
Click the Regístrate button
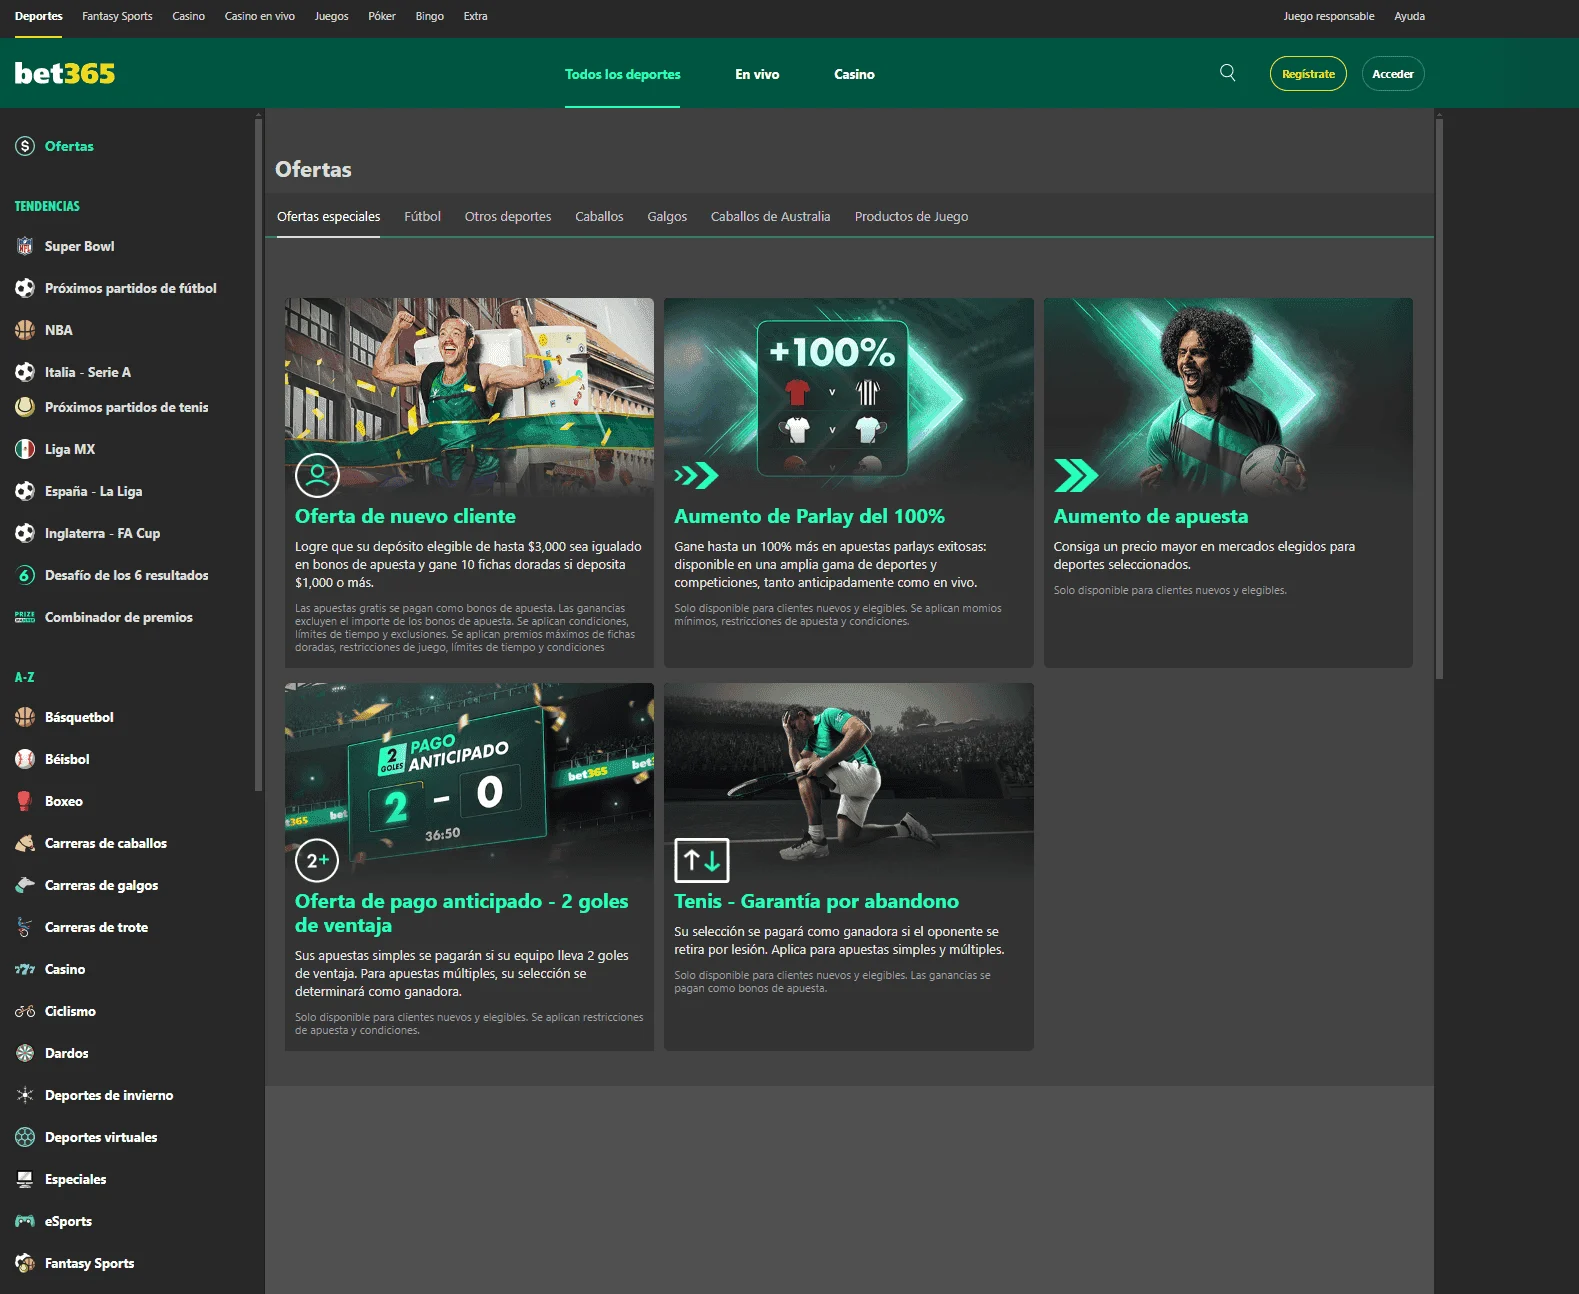pyautogui.click(x=1308, y=74)
